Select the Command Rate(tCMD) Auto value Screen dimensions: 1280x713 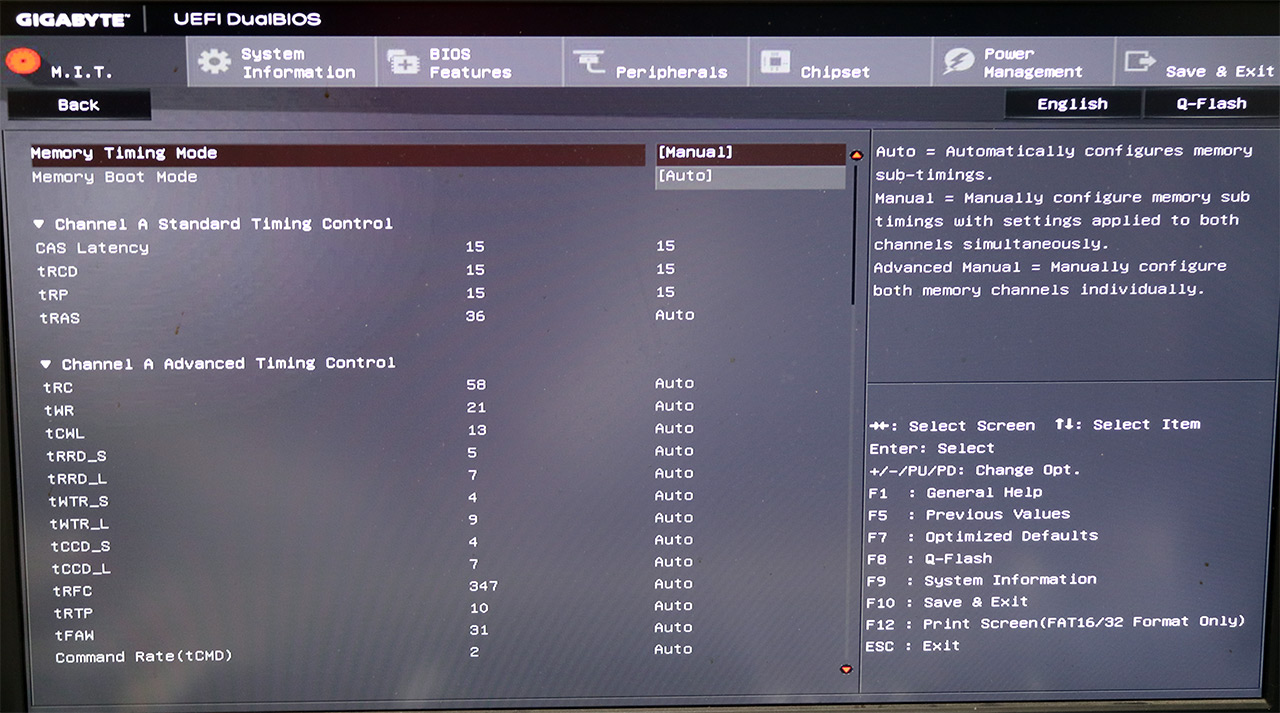pos(675,650)
